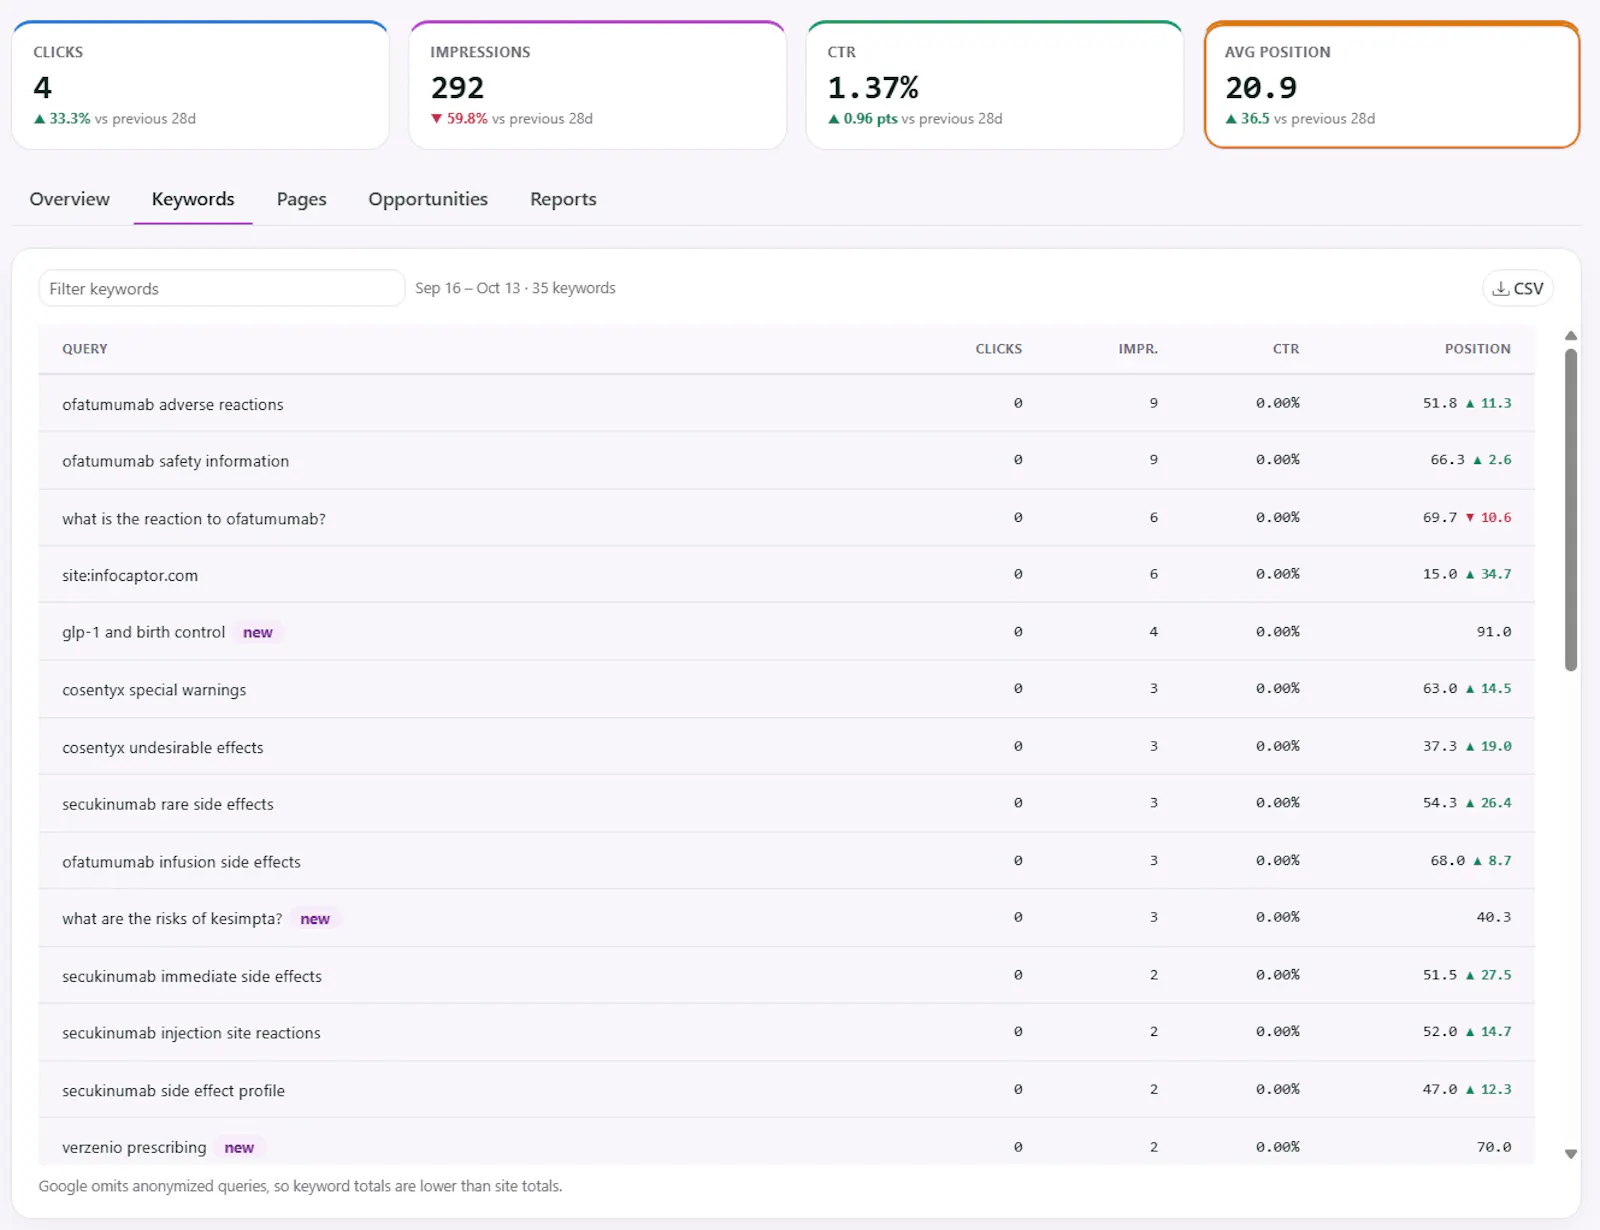Click position value 15.0 for site:infocaptor.com
The width and height of the screenshot is (1600, 1230).
(x=1440, y=574)
